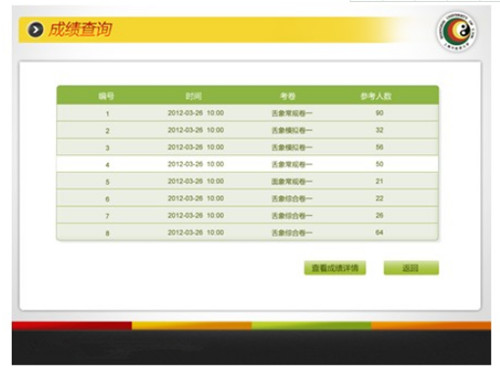Click the university yin-yang logo emblem
The width and height of the screenshot is (500, 378).
coord(457,31)
